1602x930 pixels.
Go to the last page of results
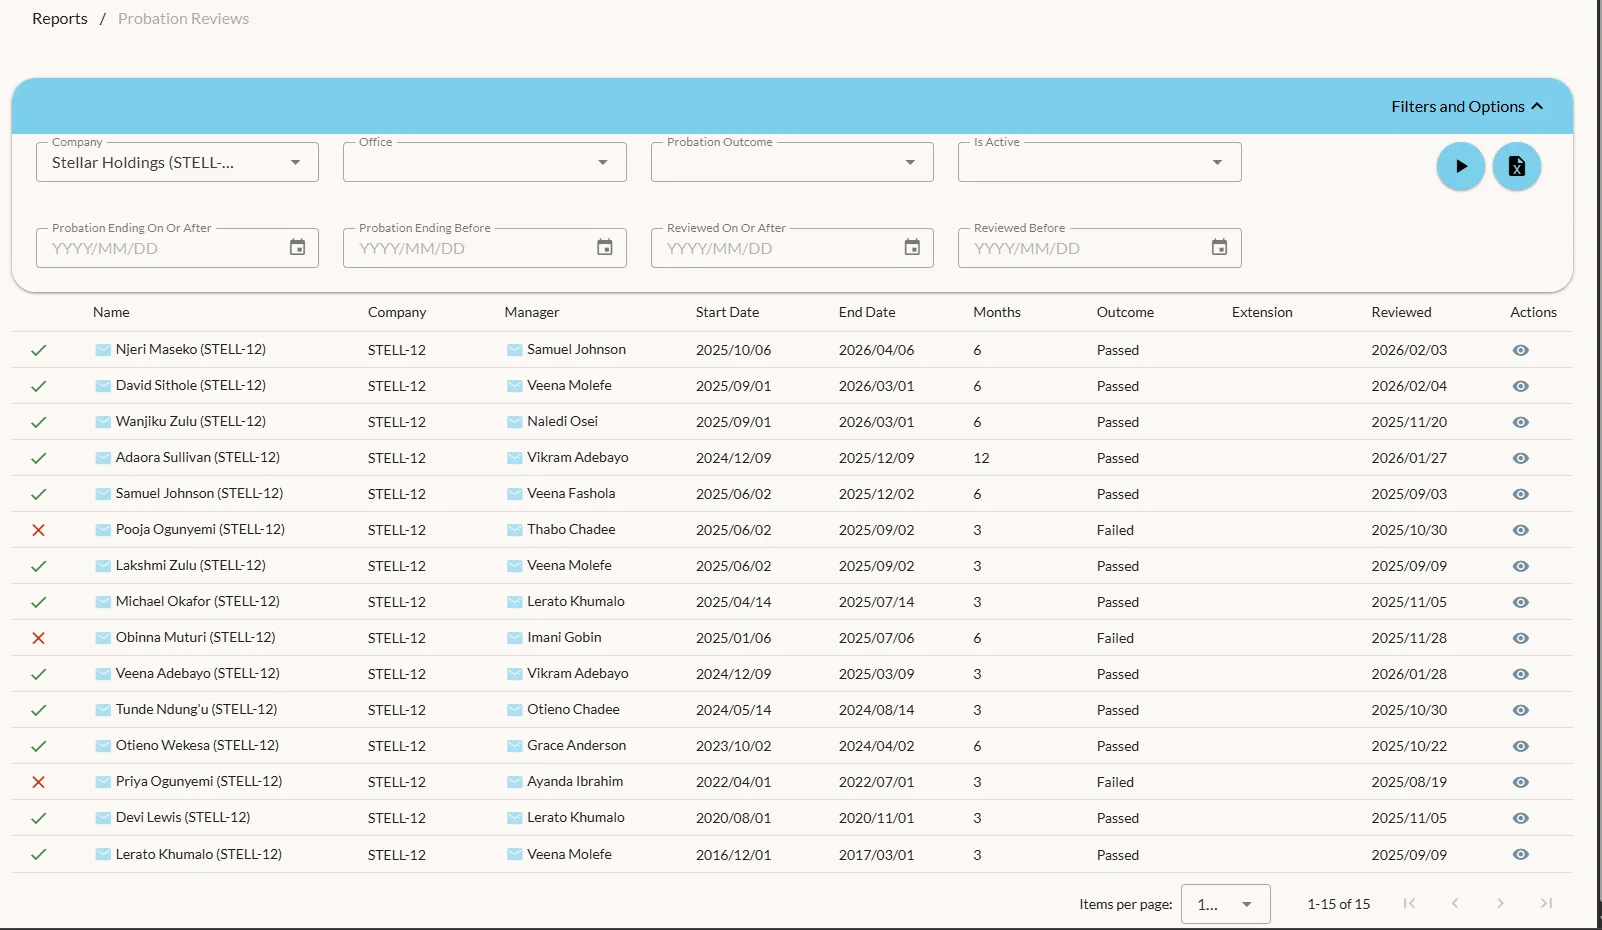[1546, 903]
